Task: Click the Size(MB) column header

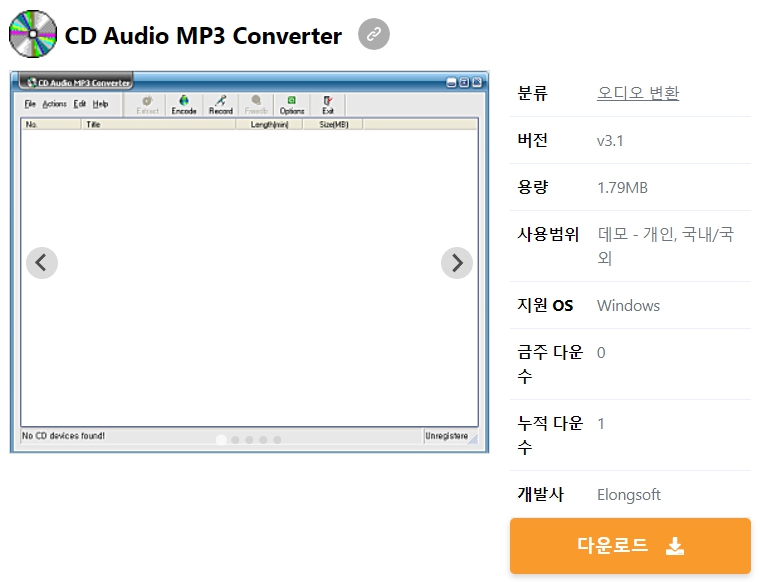Action: (333, 125)
